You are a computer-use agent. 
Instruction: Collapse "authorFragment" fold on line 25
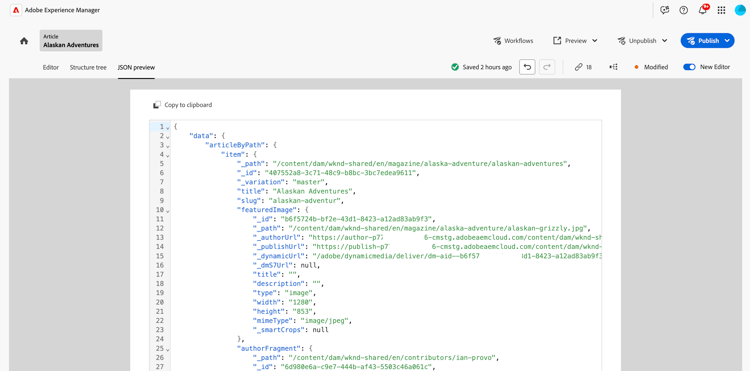click(168, 349)
